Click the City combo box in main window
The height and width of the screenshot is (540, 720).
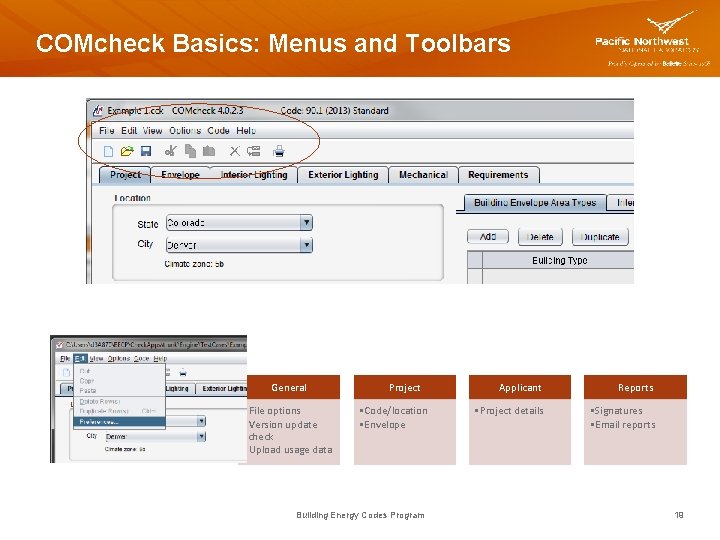click(x=239, y=245)
